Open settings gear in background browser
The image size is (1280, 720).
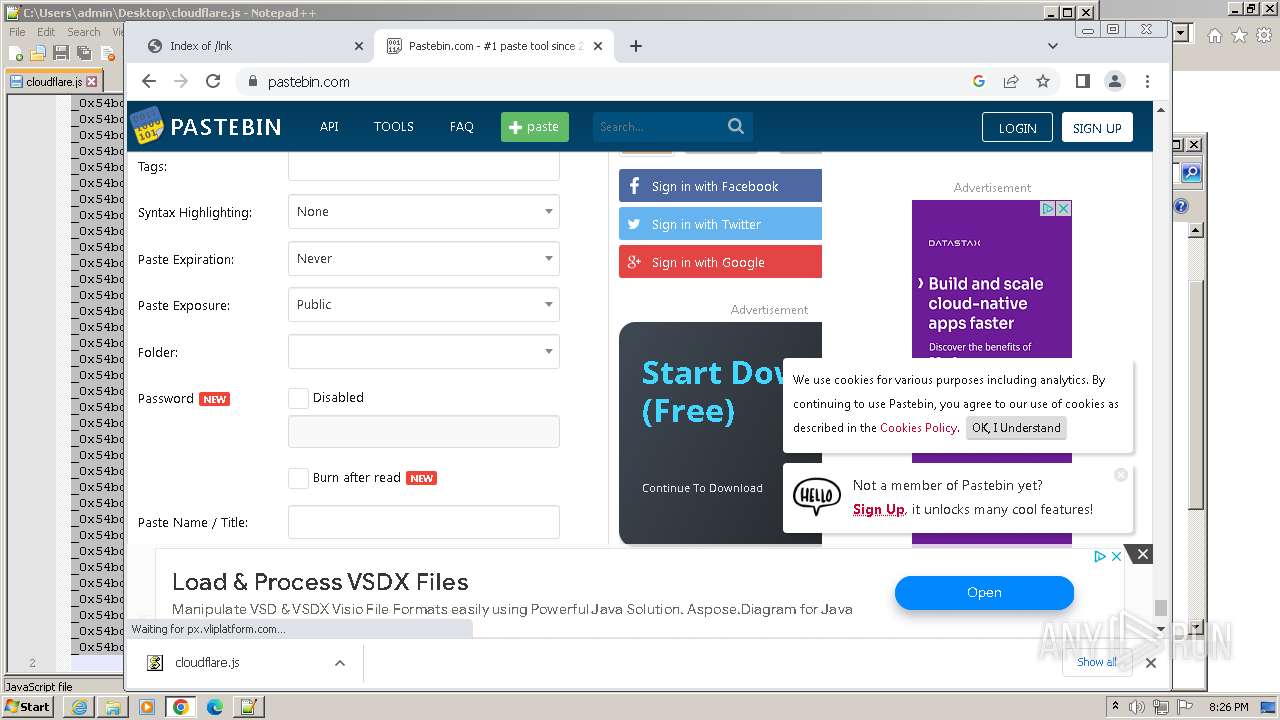pyautogui.click(x=1263, y=35)
